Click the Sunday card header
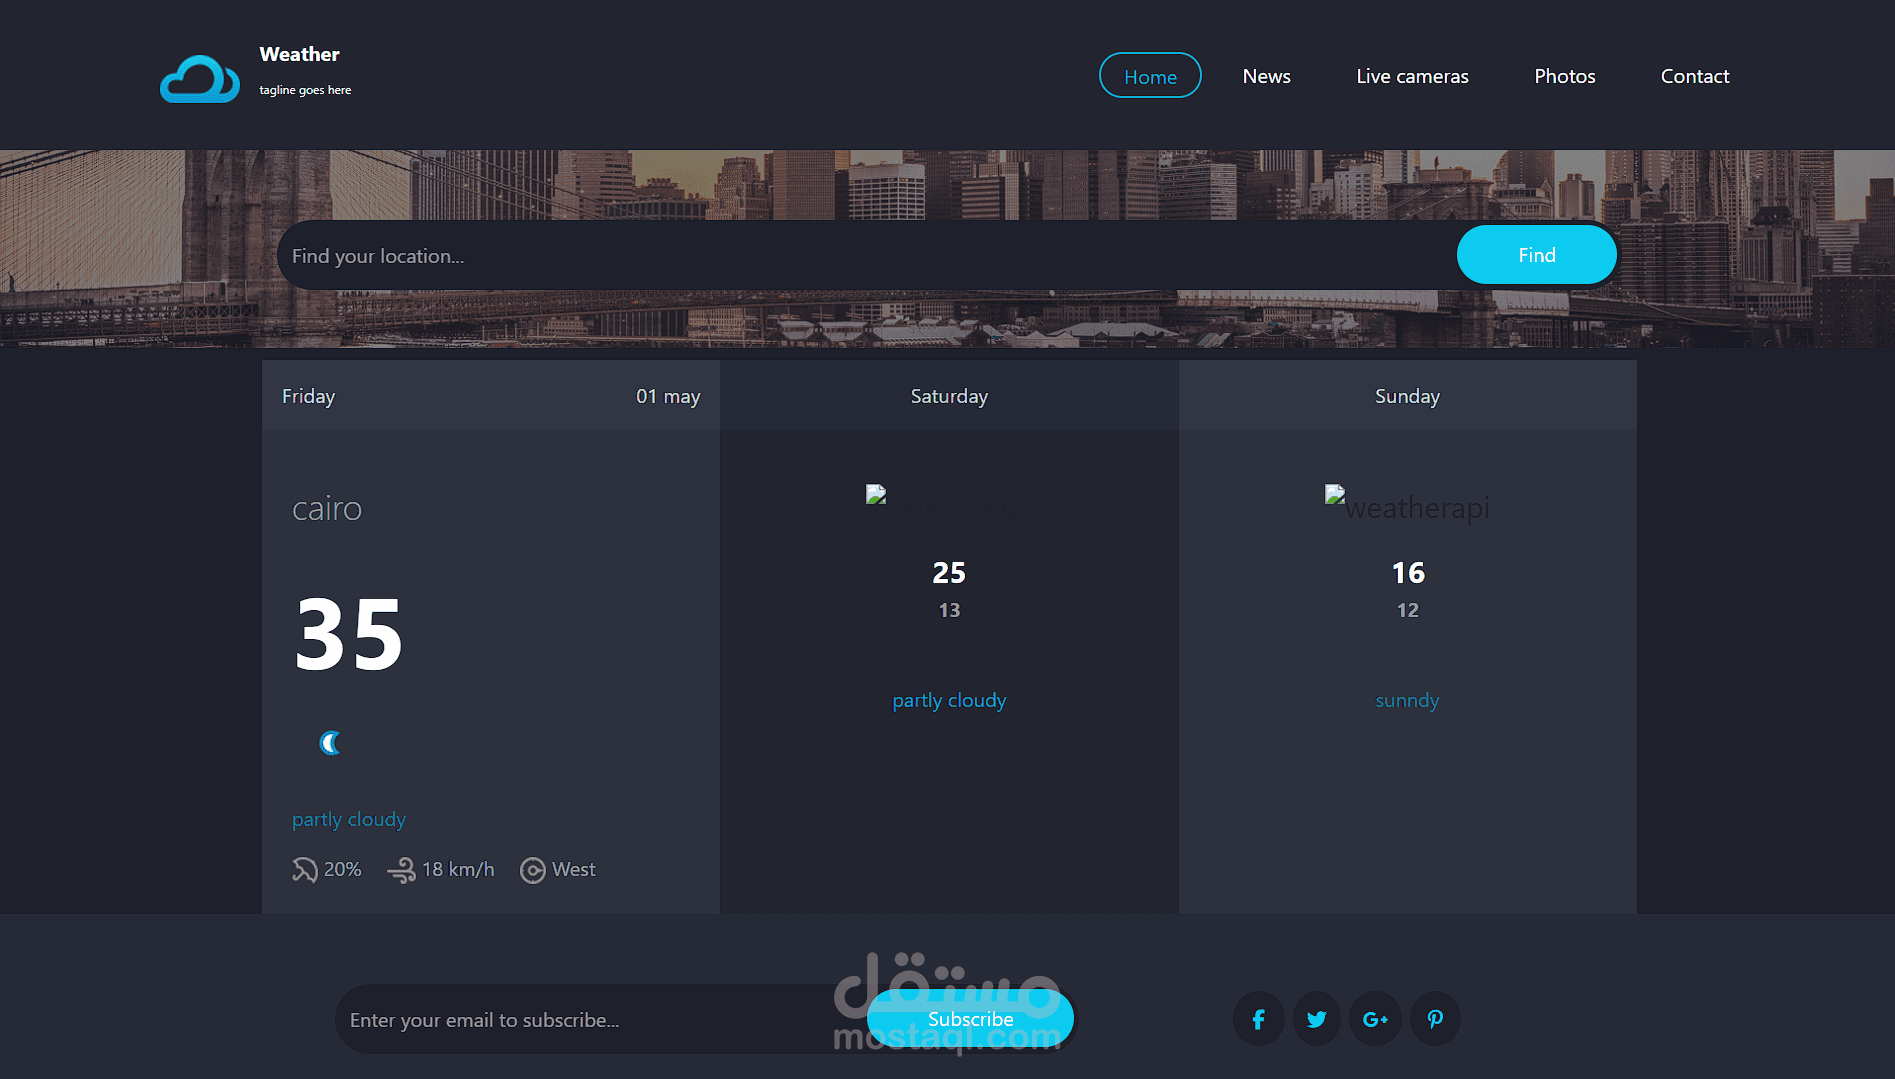This screenshot has height=1079, width=1895. pyautogui.click(x=1407, y=396)
